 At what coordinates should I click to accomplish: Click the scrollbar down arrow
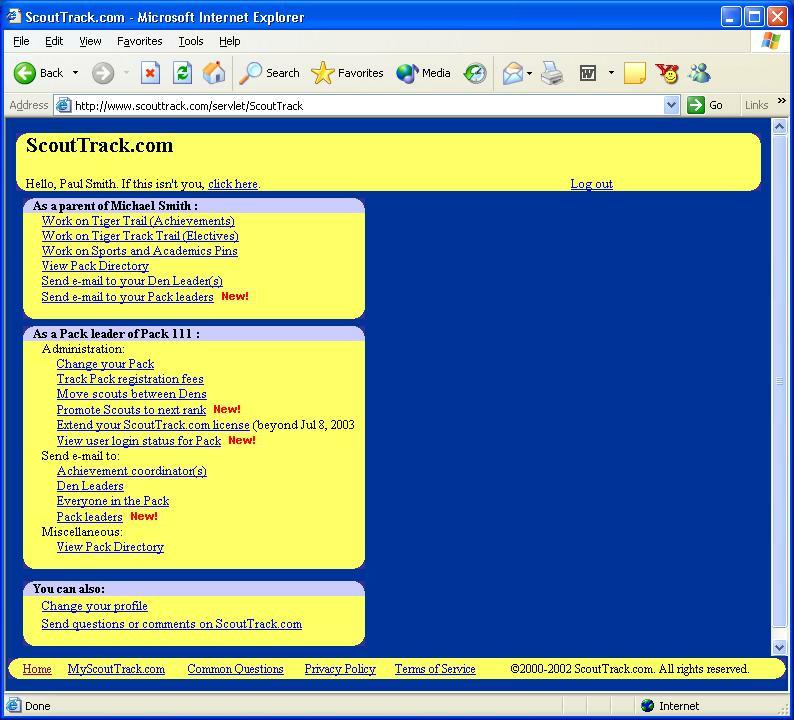[779, 647]
